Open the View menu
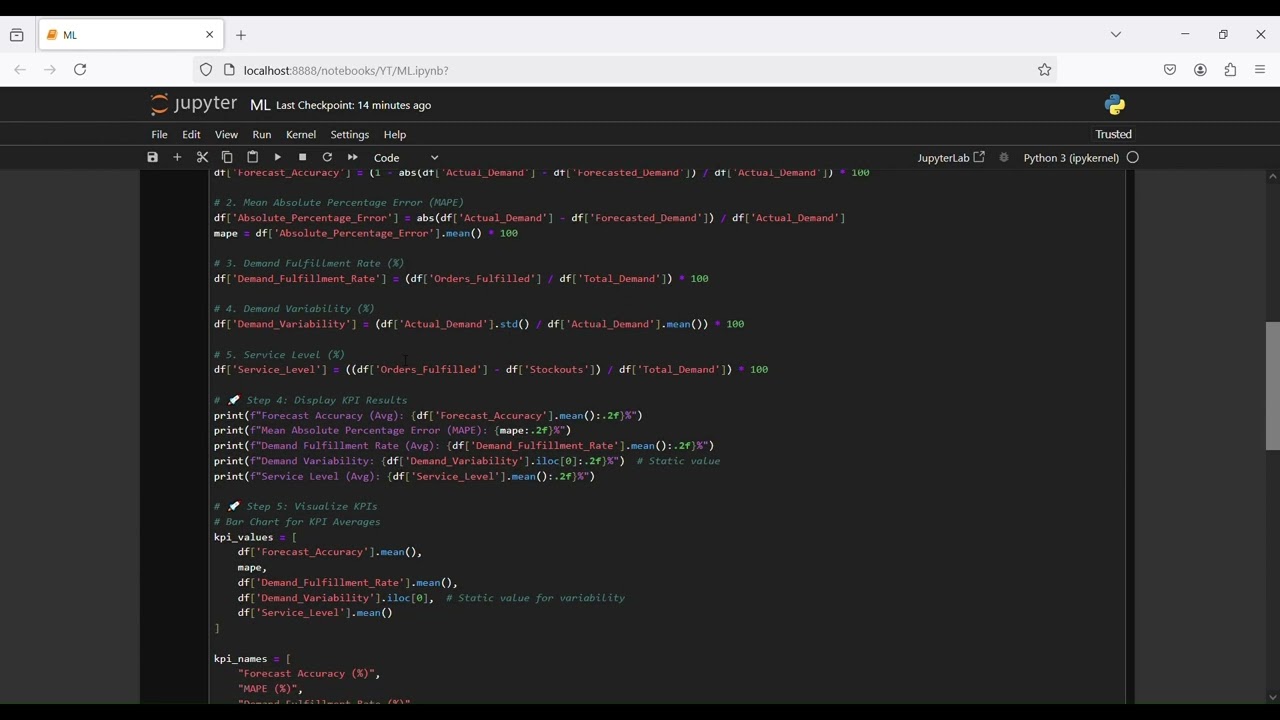The image size is (1280, 720). [227, 135]
